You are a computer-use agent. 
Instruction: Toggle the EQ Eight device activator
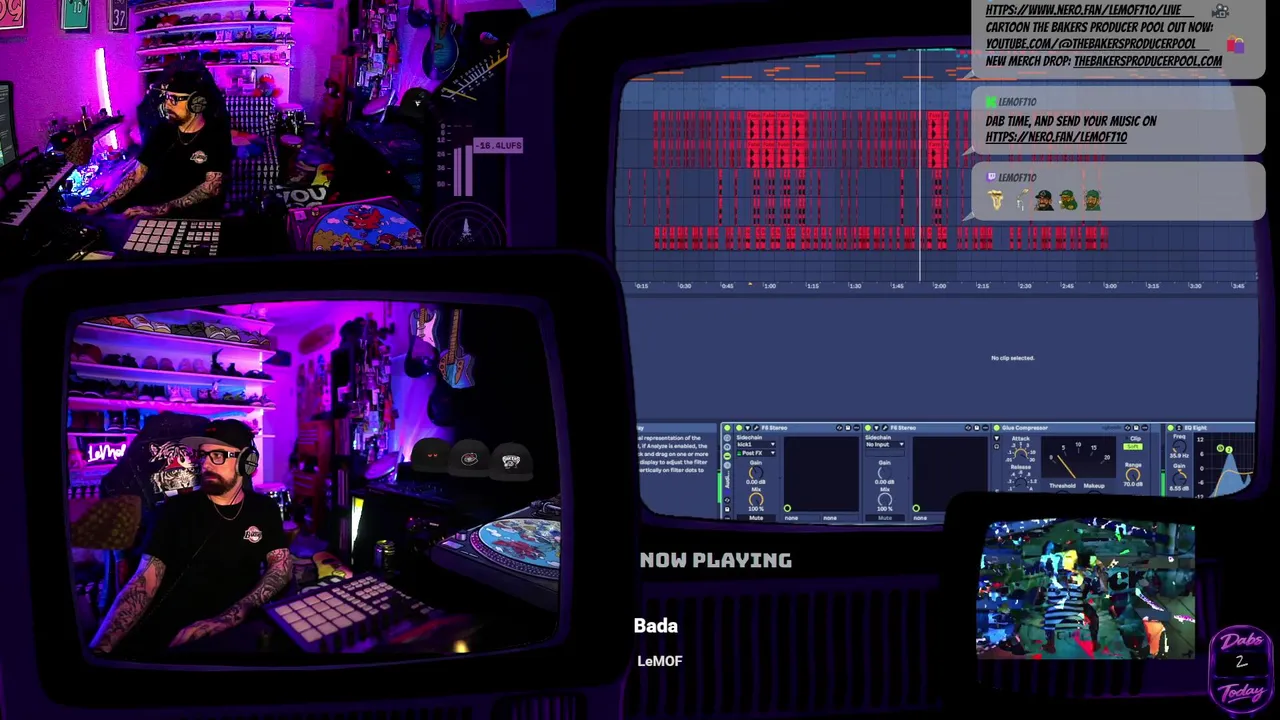[1170, 428]
